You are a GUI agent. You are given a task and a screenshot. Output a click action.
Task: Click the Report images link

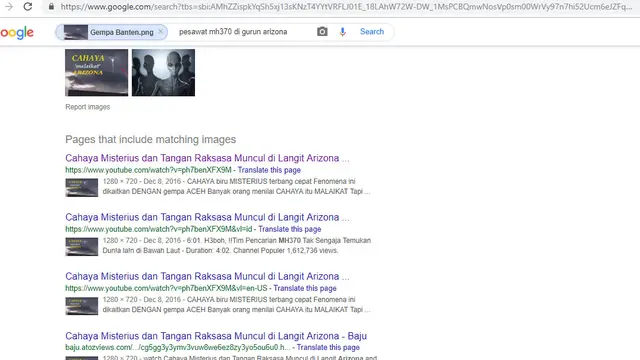click(87, 107)
